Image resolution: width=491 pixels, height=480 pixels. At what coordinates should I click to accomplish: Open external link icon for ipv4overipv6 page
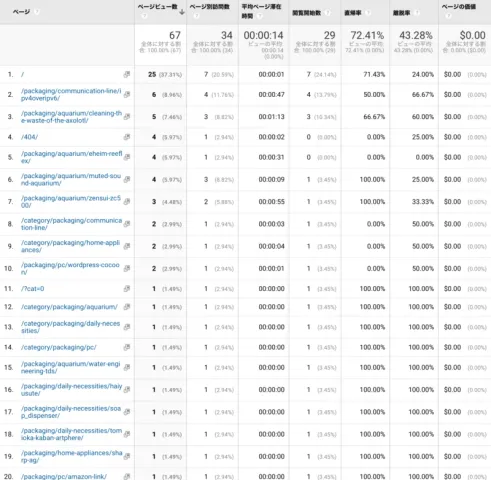[x=127, y=95]
